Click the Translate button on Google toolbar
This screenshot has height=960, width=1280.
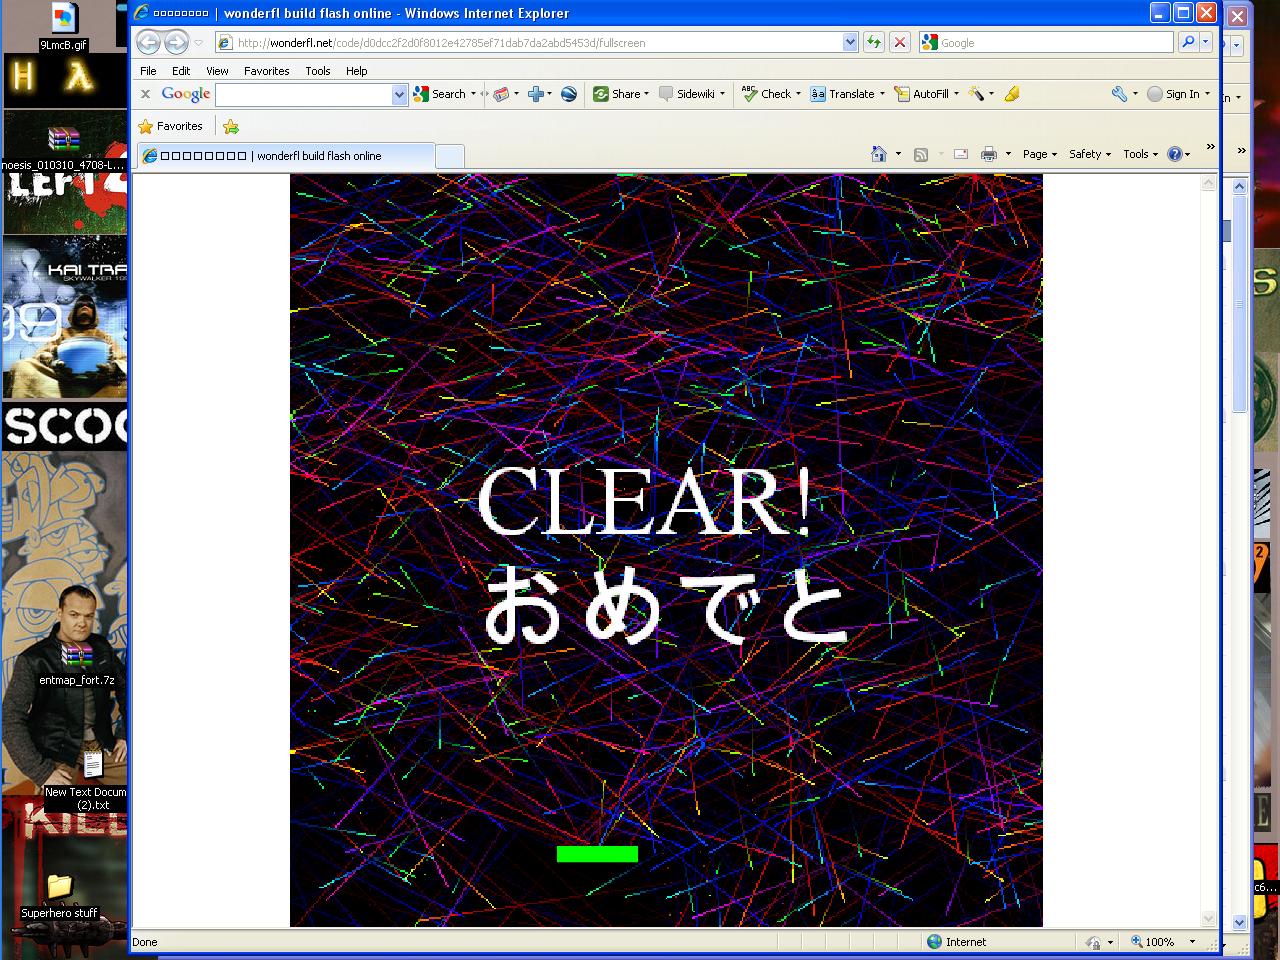pyautogui.click(x=847, y=94)
